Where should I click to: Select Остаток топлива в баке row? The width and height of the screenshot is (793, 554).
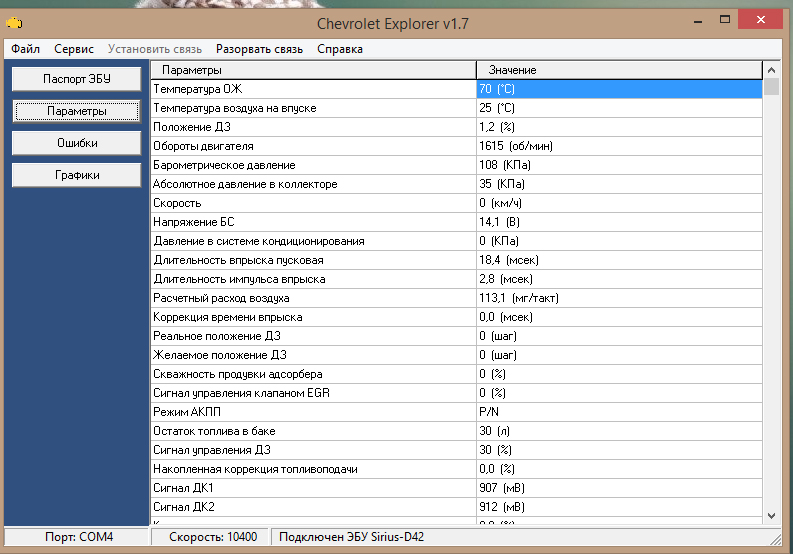point(457,431)
